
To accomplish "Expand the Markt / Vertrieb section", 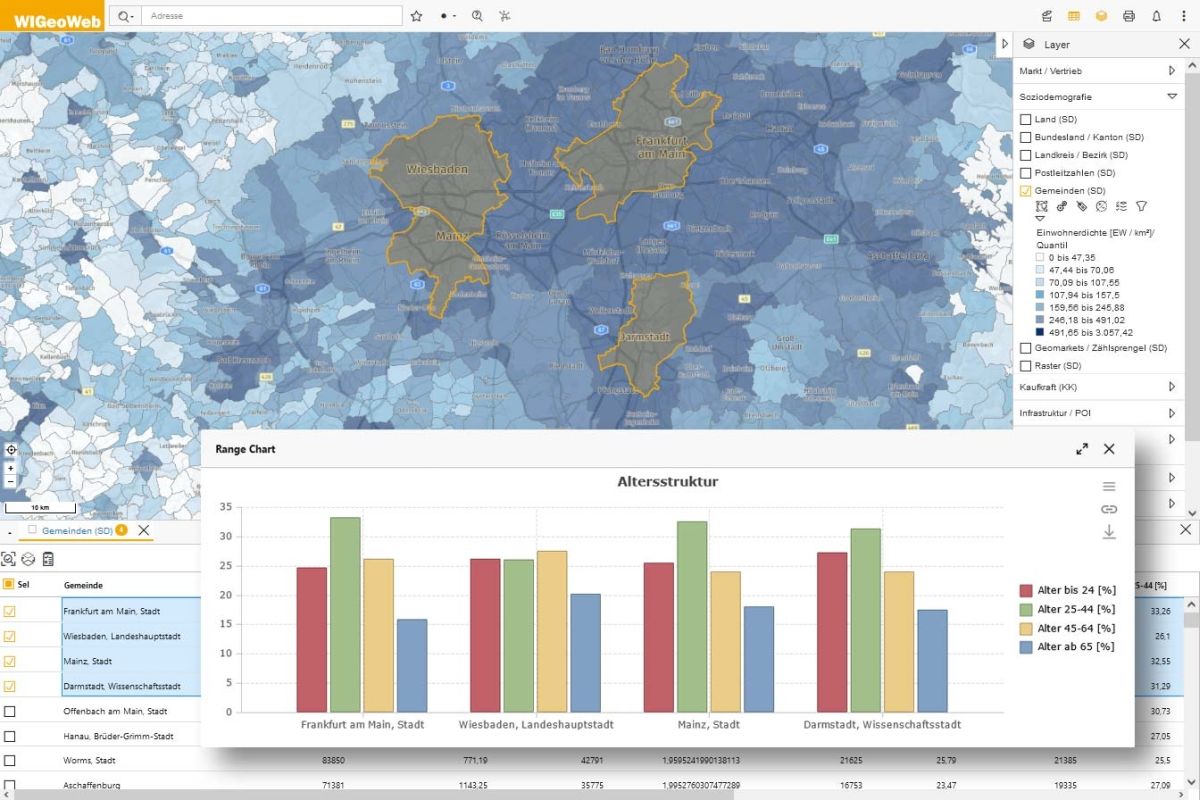I will (x=1172, y=71).
